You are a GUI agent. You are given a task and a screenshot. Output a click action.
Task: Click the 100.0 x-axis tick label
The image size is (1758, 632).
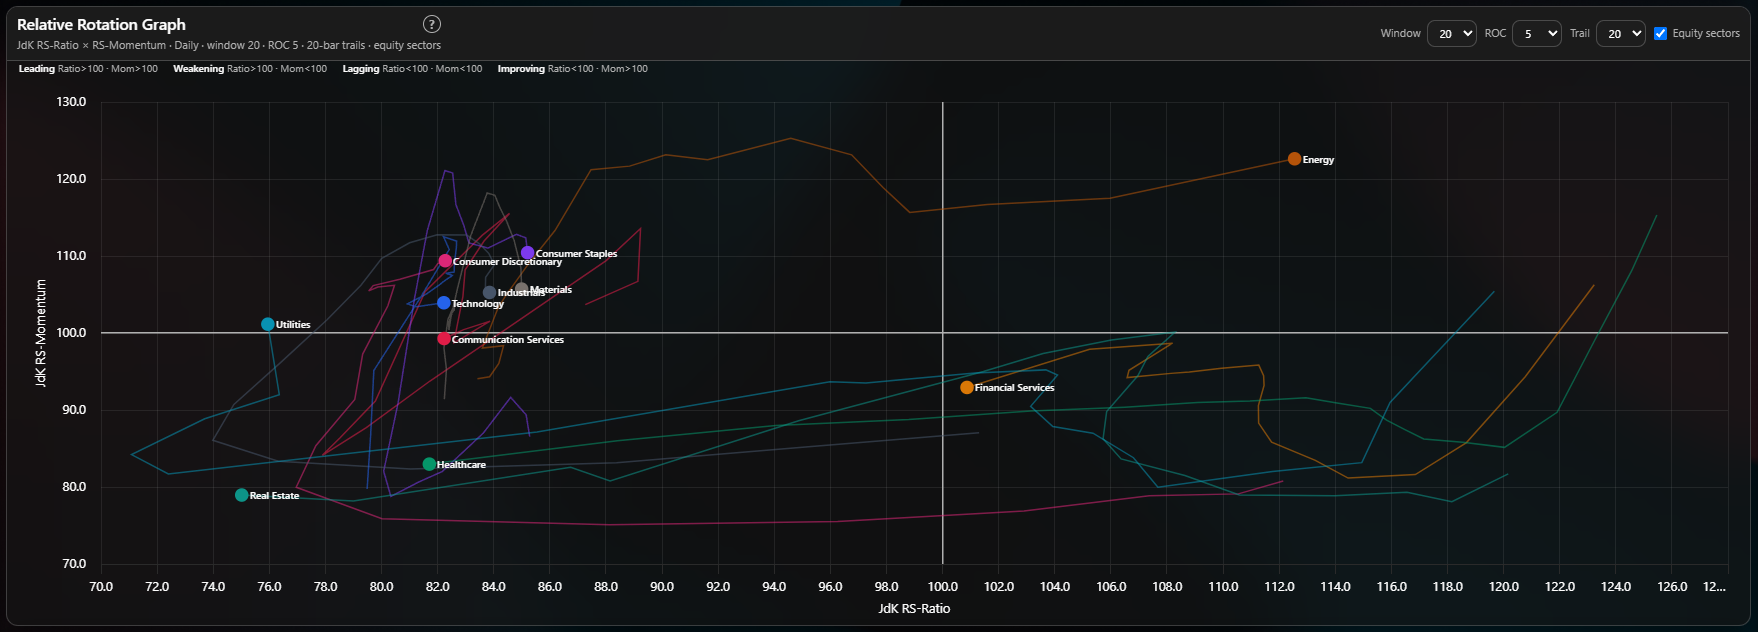(x=942, y=587)
